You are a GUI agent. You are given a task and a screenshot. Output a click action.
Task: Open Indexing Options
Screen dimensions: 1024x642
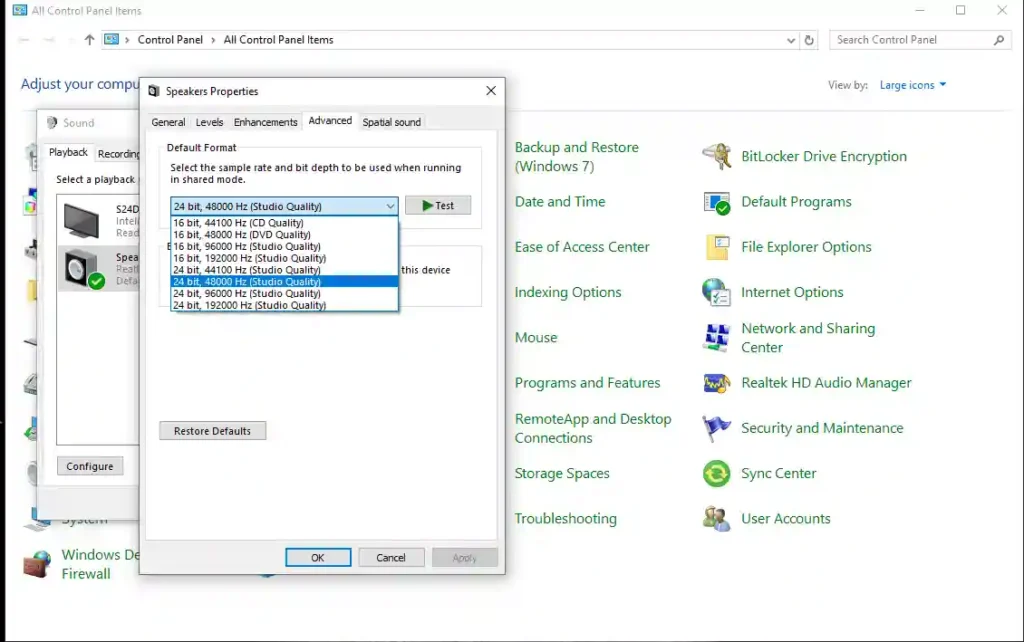(x=568, y=292)
